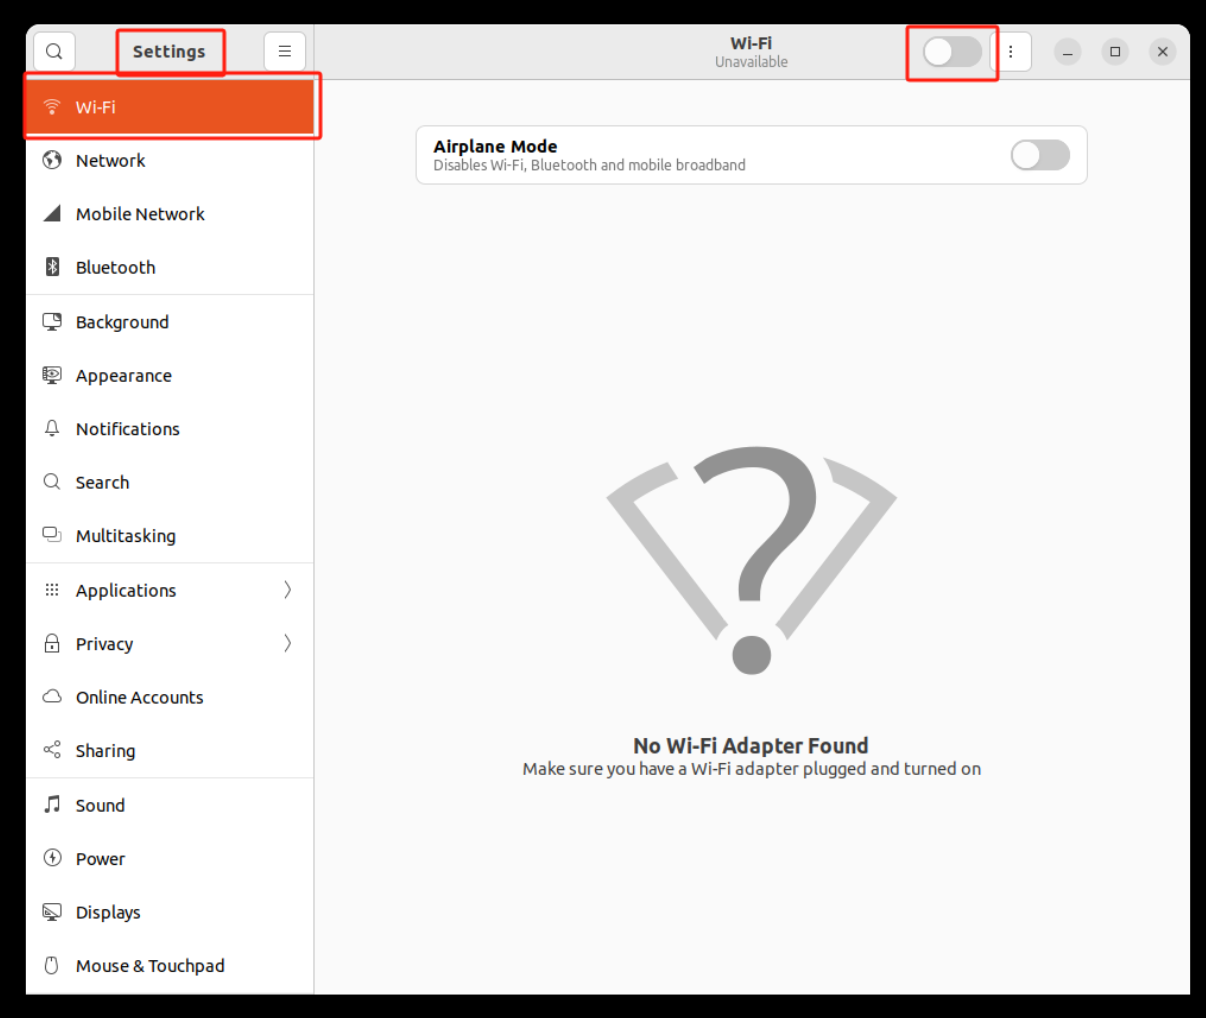The height and width of the screenshot is (1018, 1206).
Task: Click the Mobile Network signal icon
Action: [52, 214]
